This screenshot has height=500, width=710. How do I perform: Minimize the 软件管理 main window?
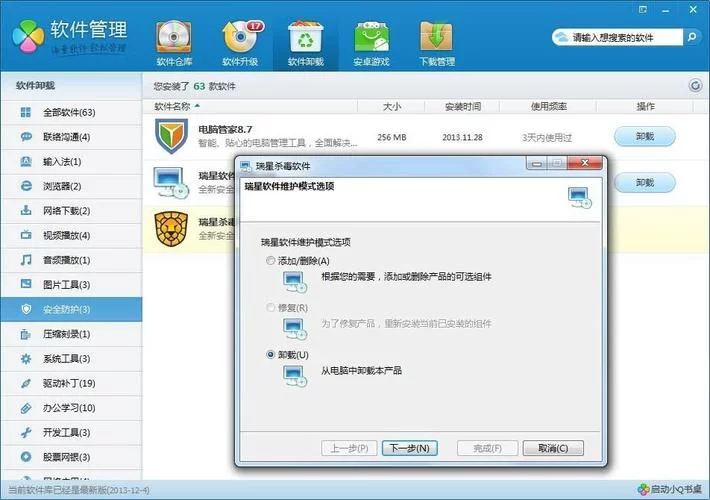tap(666, 10)
